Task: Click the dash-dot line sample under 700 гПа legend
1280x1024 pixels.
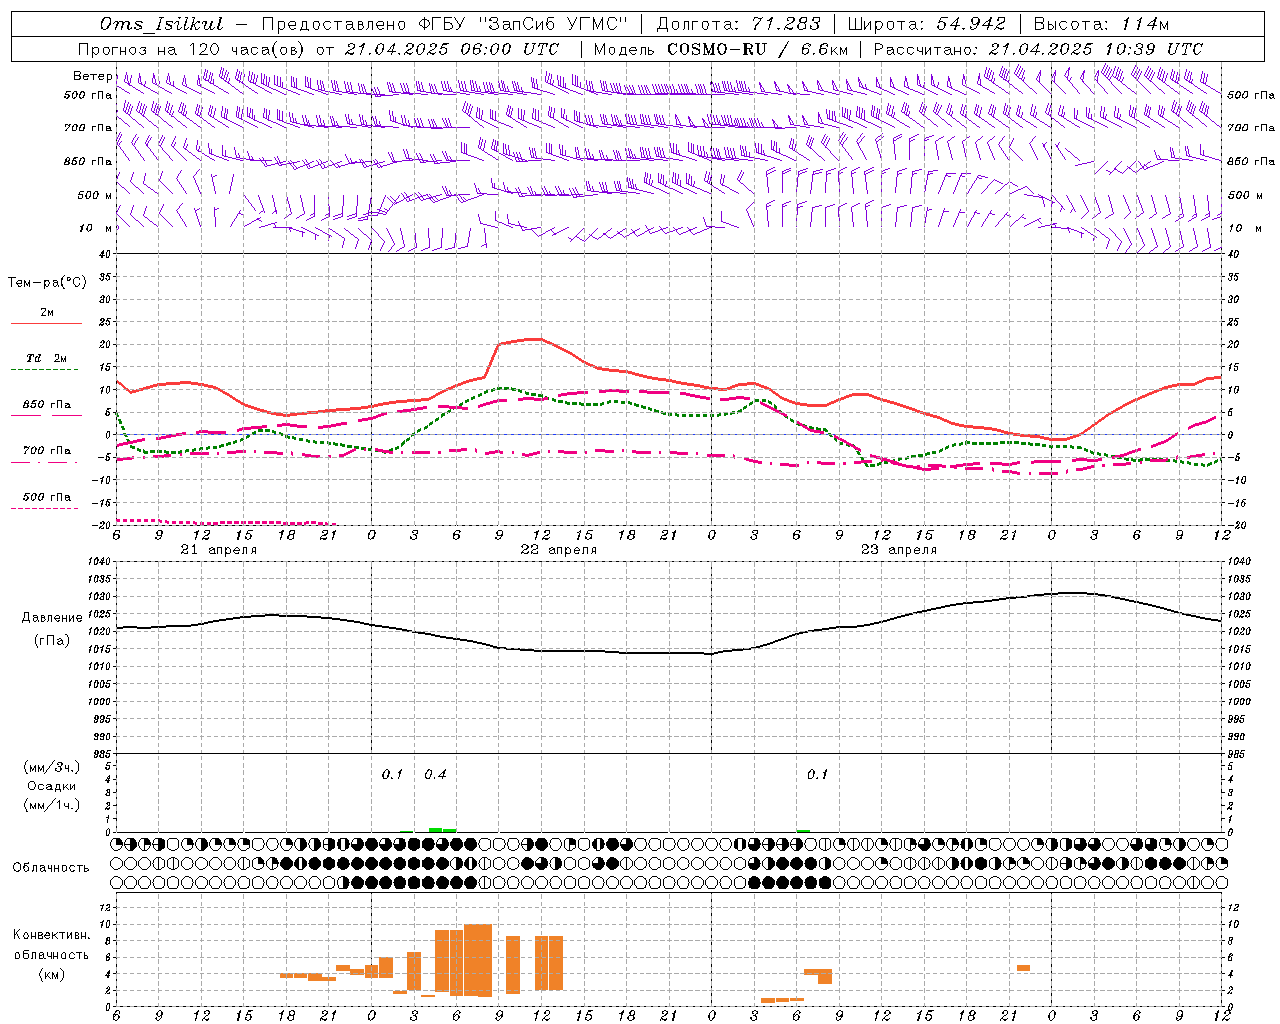Action: [x=44, y=463]
